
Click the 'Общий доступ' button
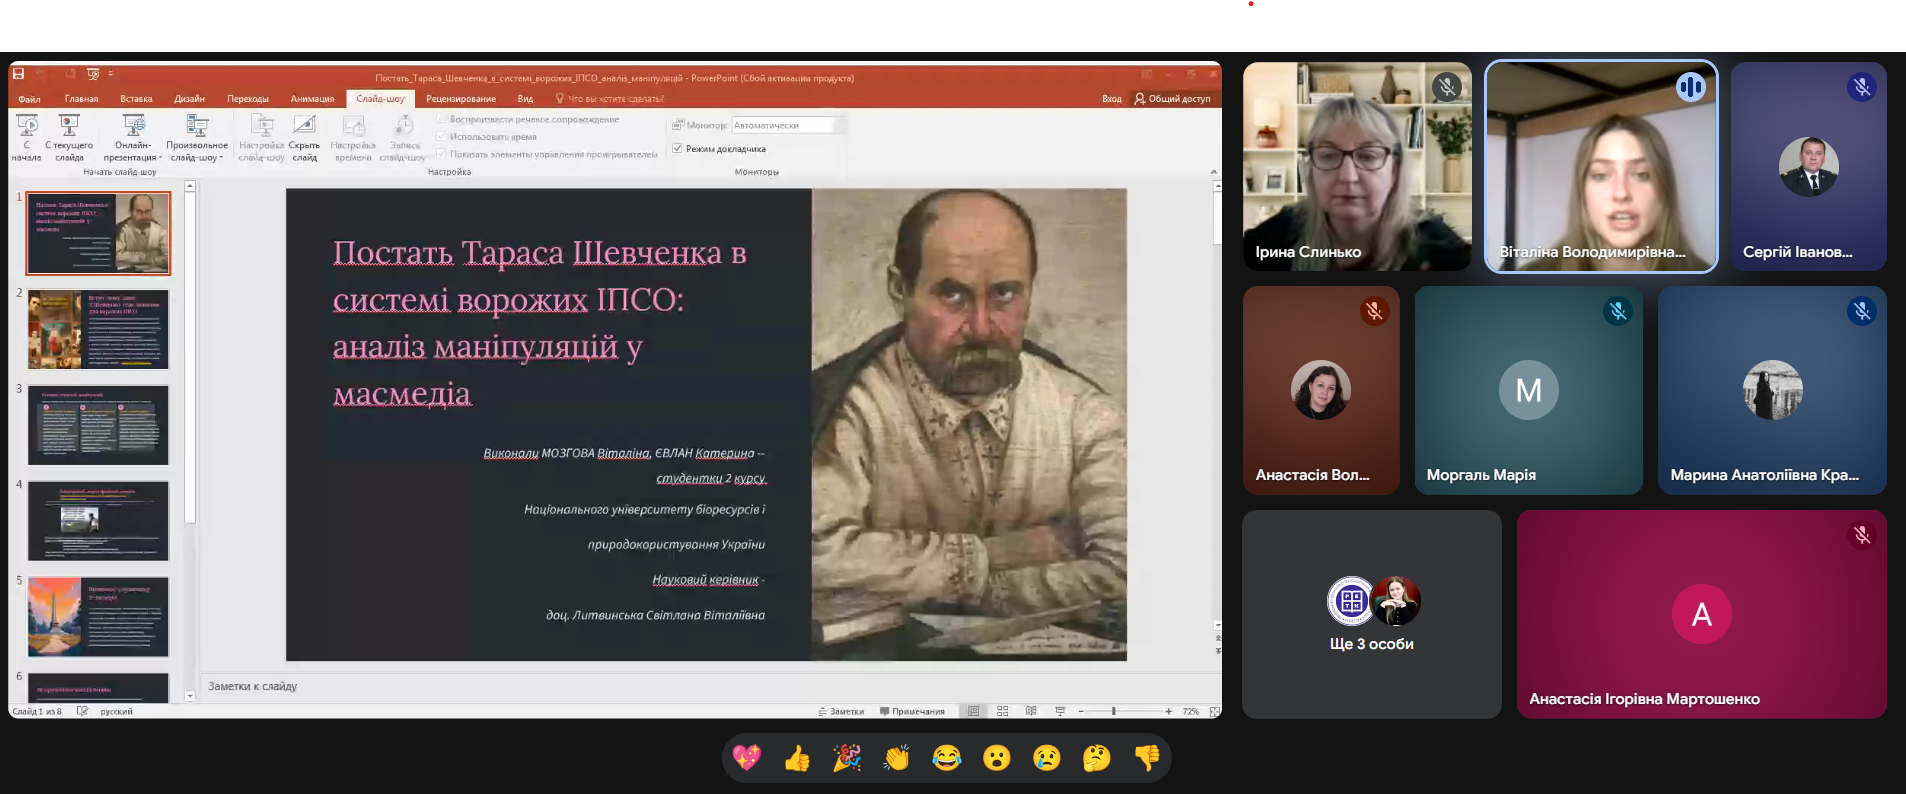point(1172,99)
